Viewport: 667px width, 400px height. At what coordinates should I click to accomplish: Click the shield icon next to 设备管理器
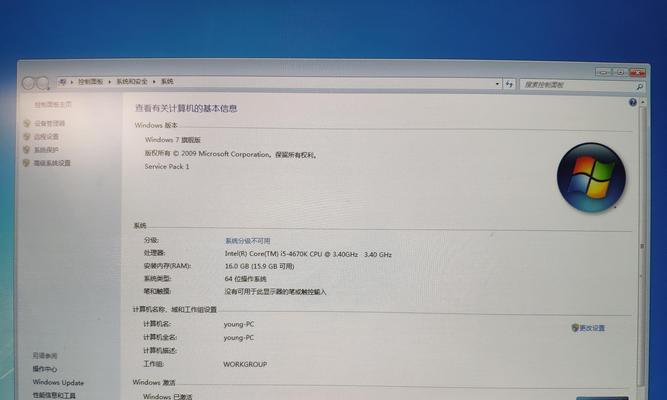[x=27, y=123]
